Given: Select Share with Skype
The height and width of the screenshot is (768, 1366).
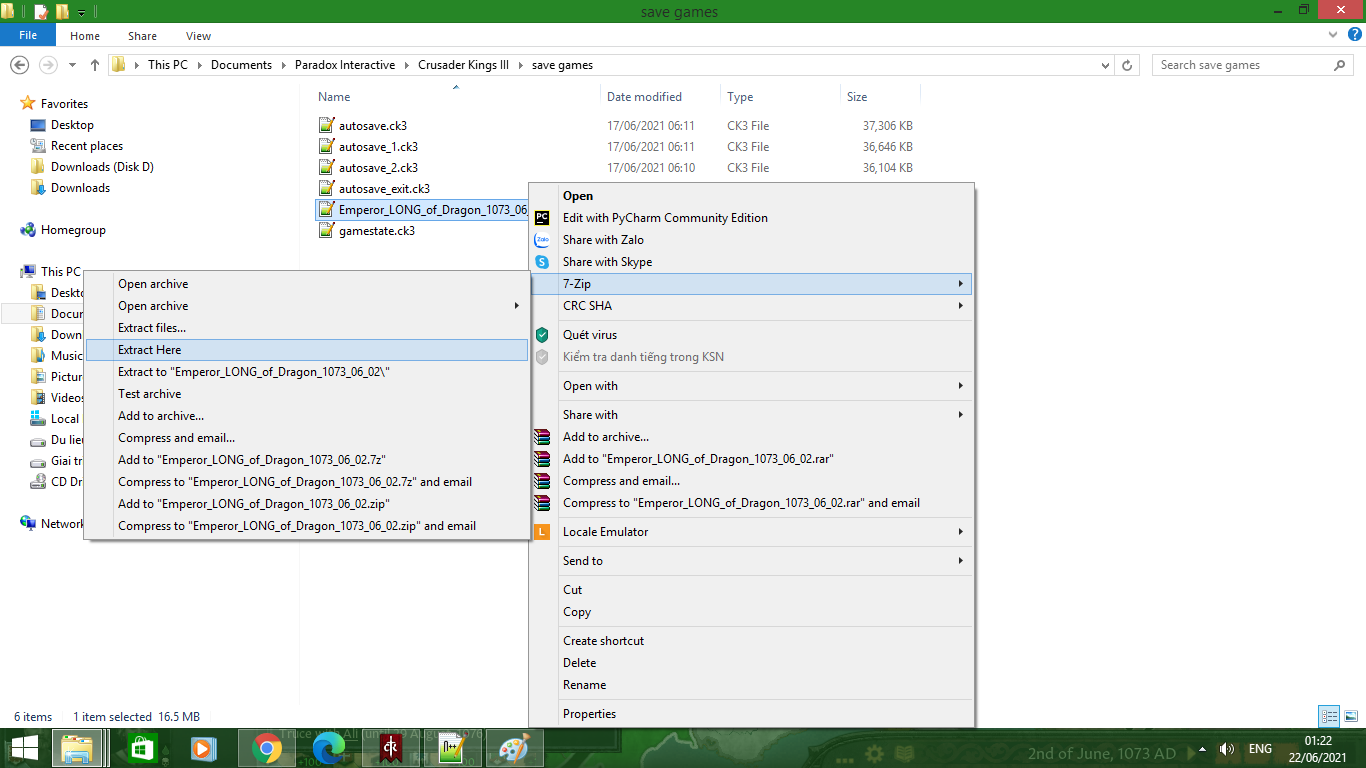Looking at the screenshot, I should point(751,262).
